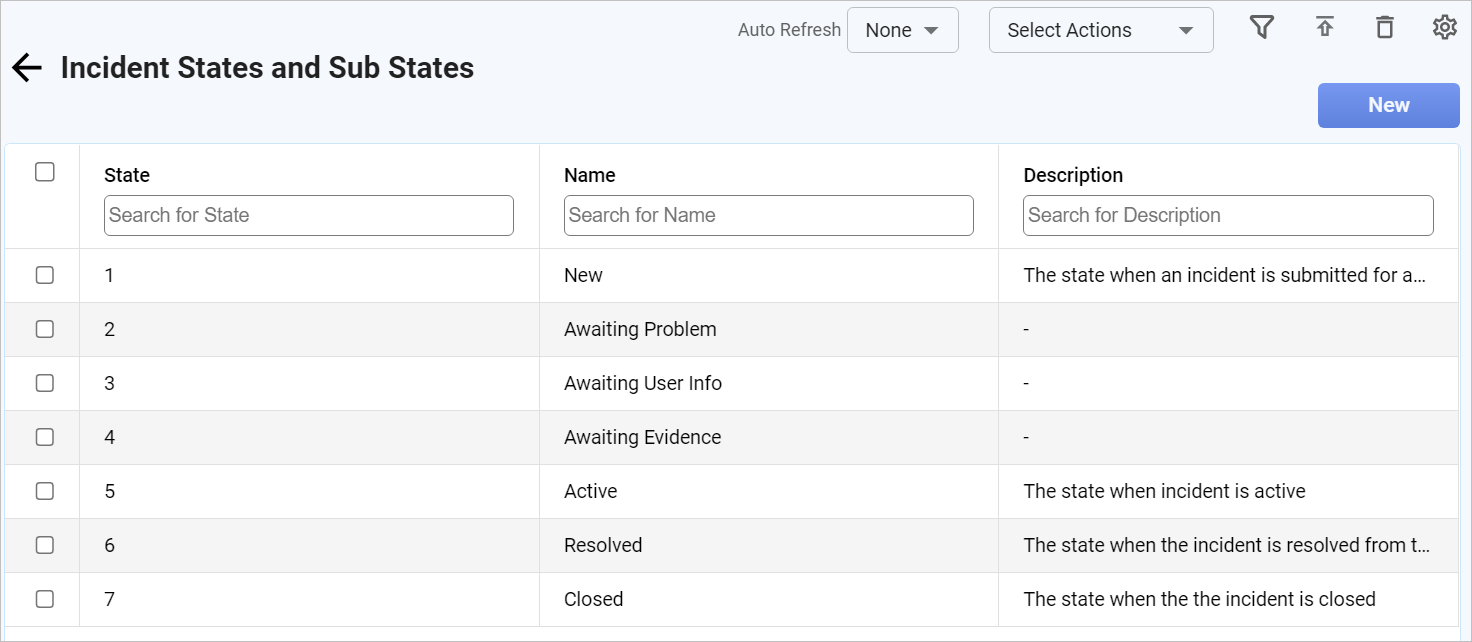Click the State column header
Image resolution: width=1472 pixels, height=642 pixels.
127,175
